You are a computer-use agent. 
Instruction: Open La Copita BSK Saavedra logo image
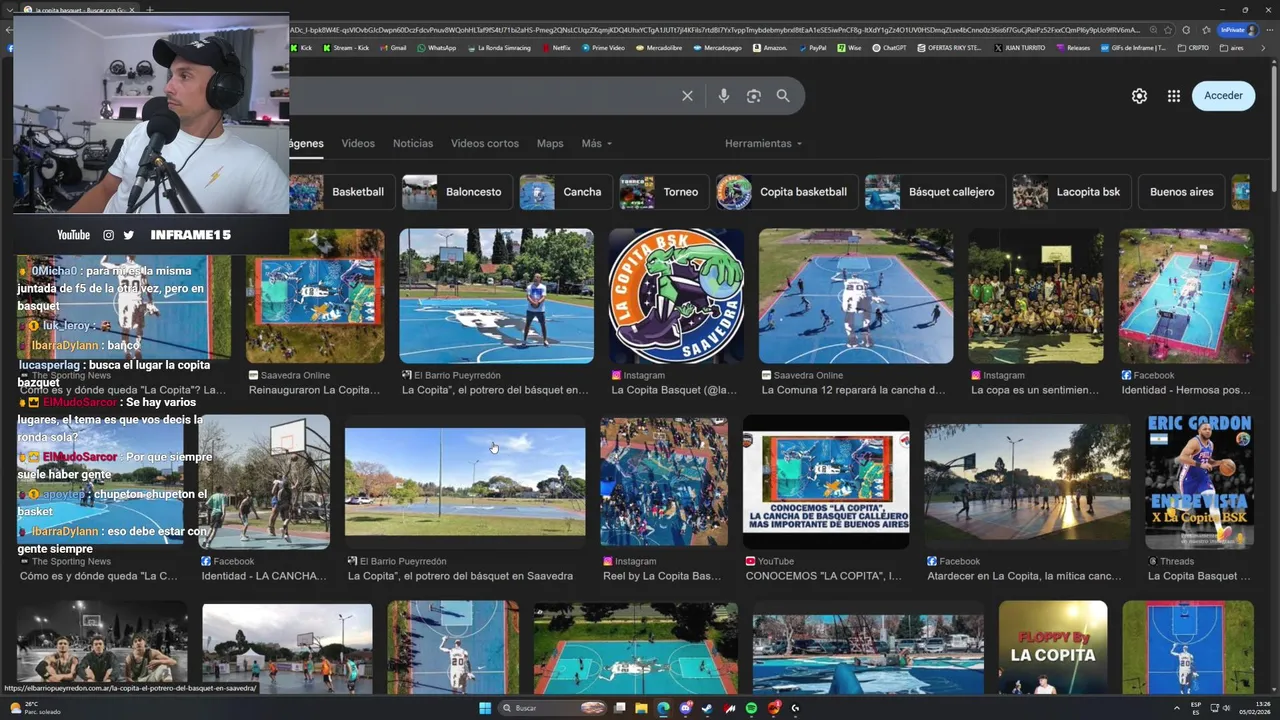tap(676, 296)
